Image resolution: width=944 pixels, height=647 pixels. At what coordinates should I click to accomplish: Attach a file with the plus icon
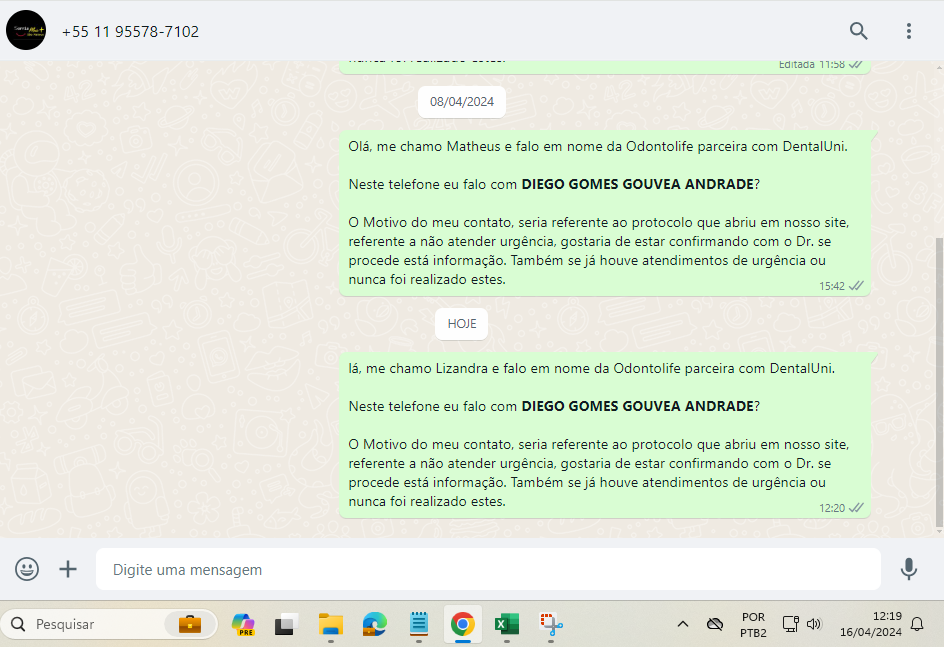68,569
